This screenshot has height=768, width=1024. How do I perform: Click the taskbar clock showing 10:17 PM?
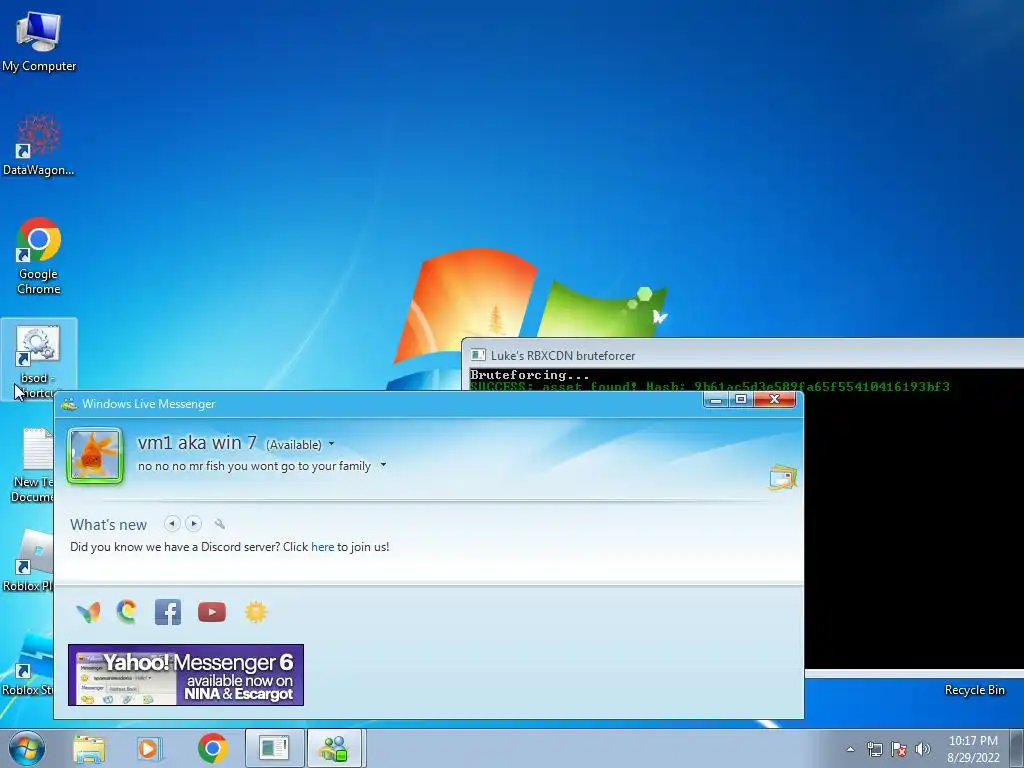tap(973, 749)
